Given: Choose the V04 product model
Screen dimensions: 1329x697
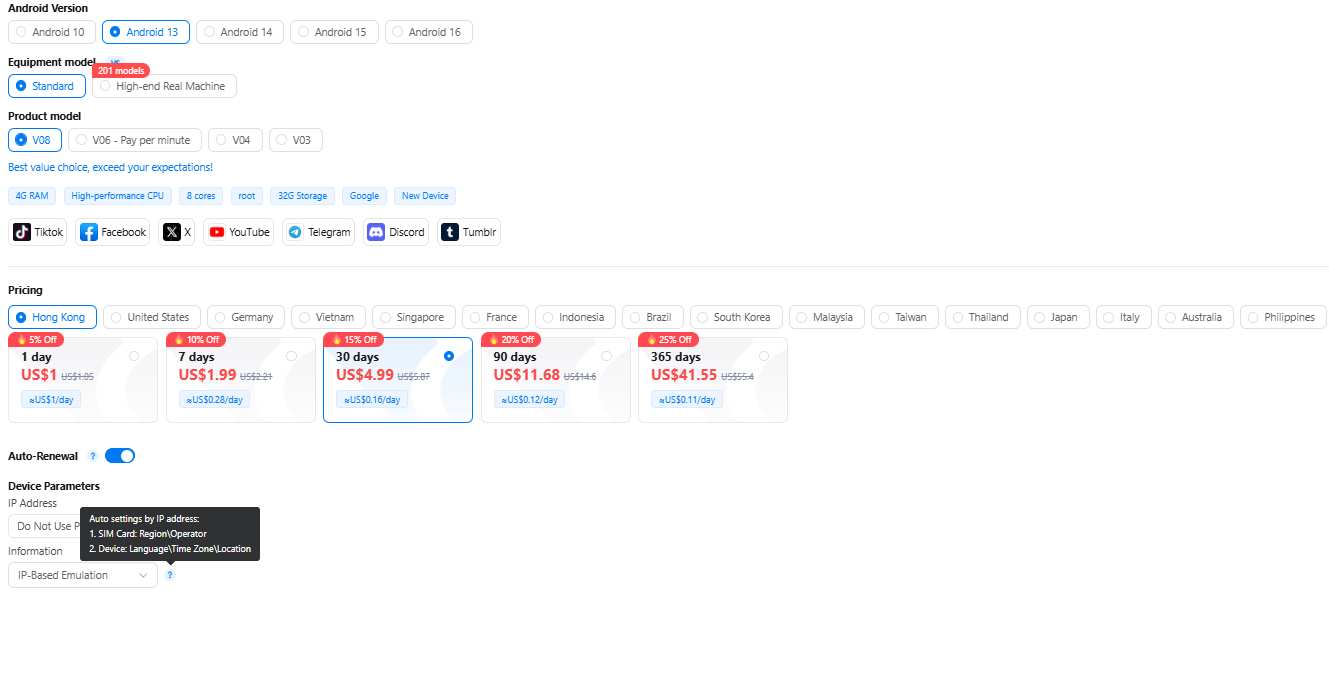Looking at the screenshot, I should click(x=235, y=139).
